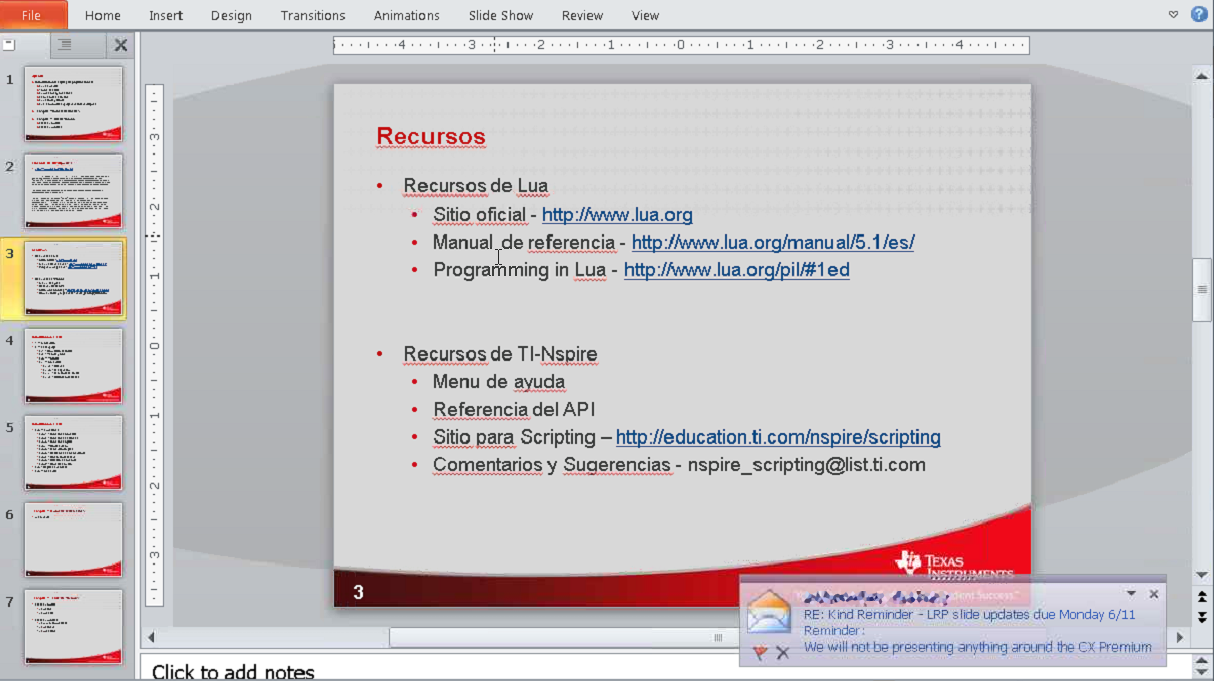
Task: Click the slide number 3 in footer
Action: 358,593
